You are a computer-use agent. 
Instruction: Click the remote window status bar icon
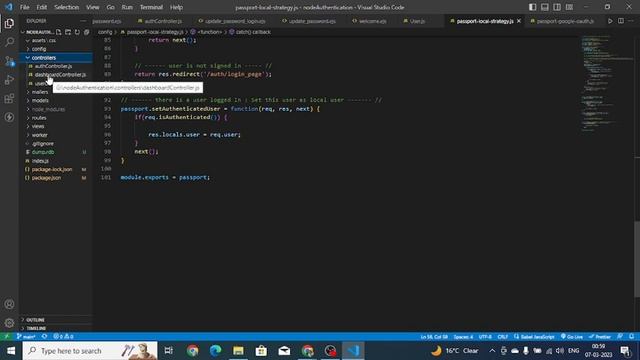point(6,337)
